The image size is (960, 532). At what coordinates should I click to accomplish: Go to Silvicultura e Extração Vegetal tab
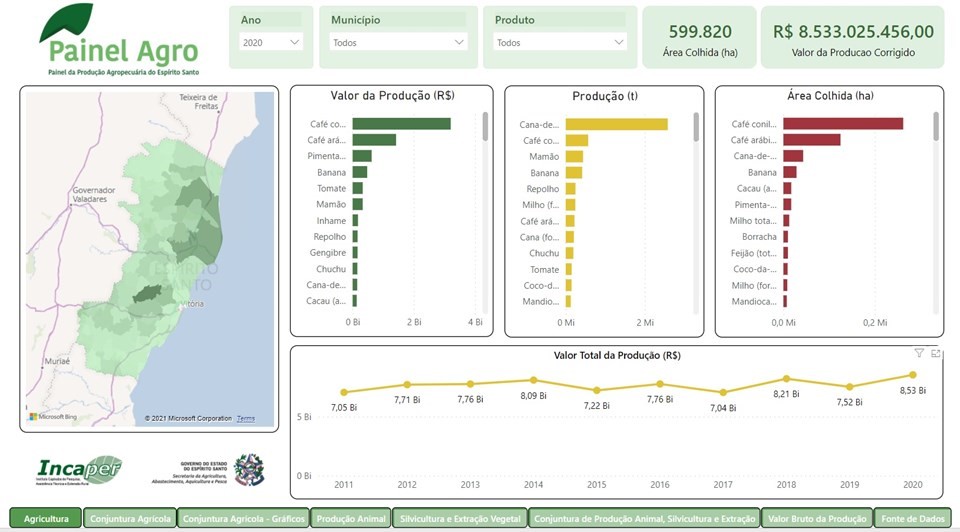(459, 519)
